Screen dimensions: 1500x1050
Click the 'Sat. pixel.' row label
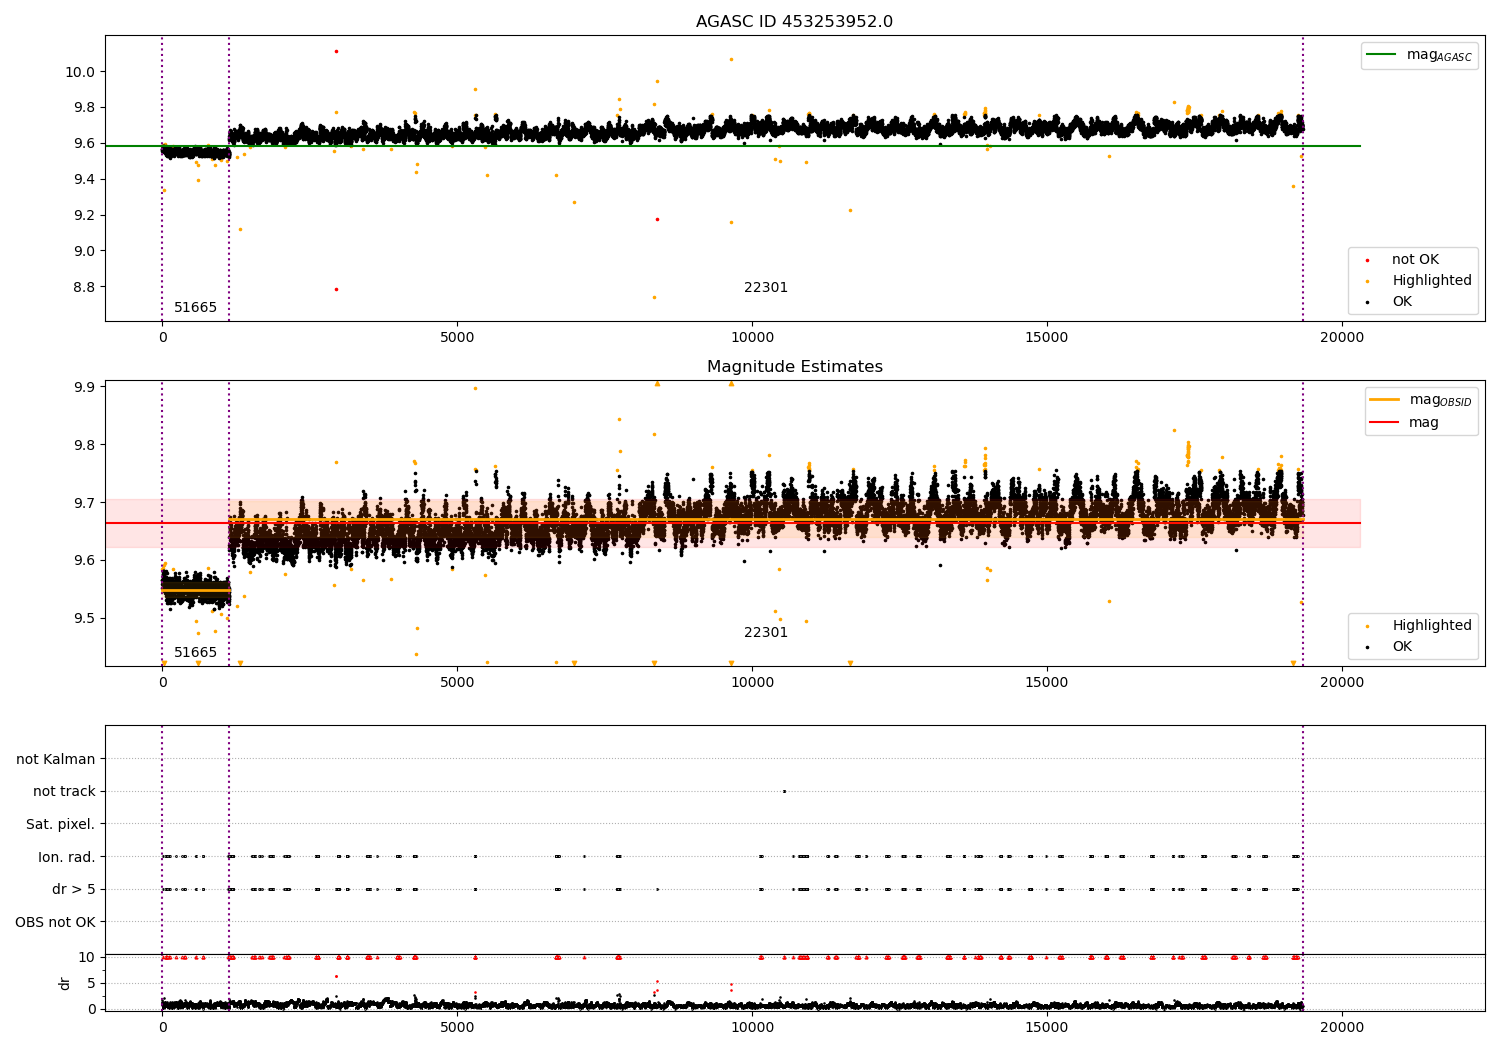click(60, 825)
